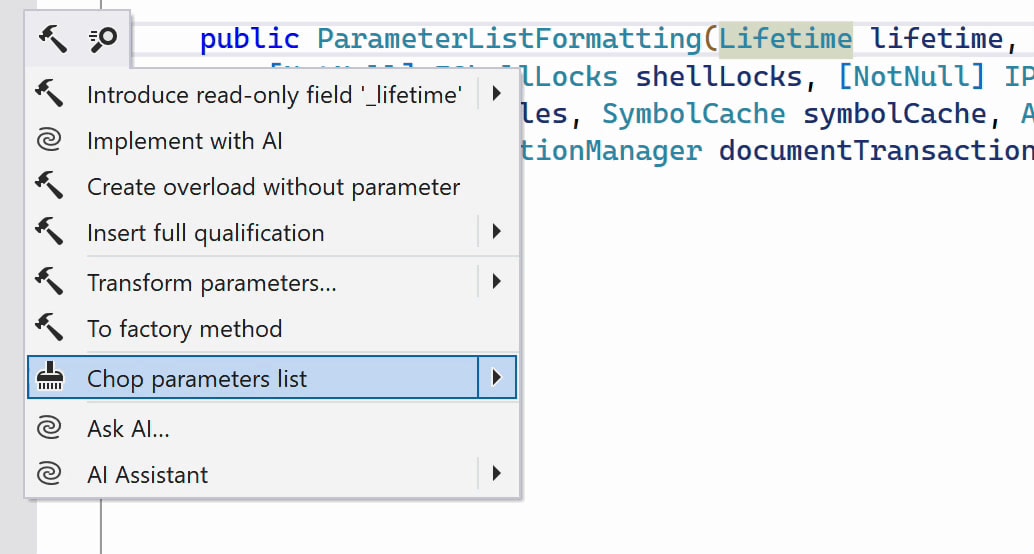Viewport: 1034px width, 554px height.
Task: Expand the AI Assistant submenu arrow
Action: [x=497, y=475]
